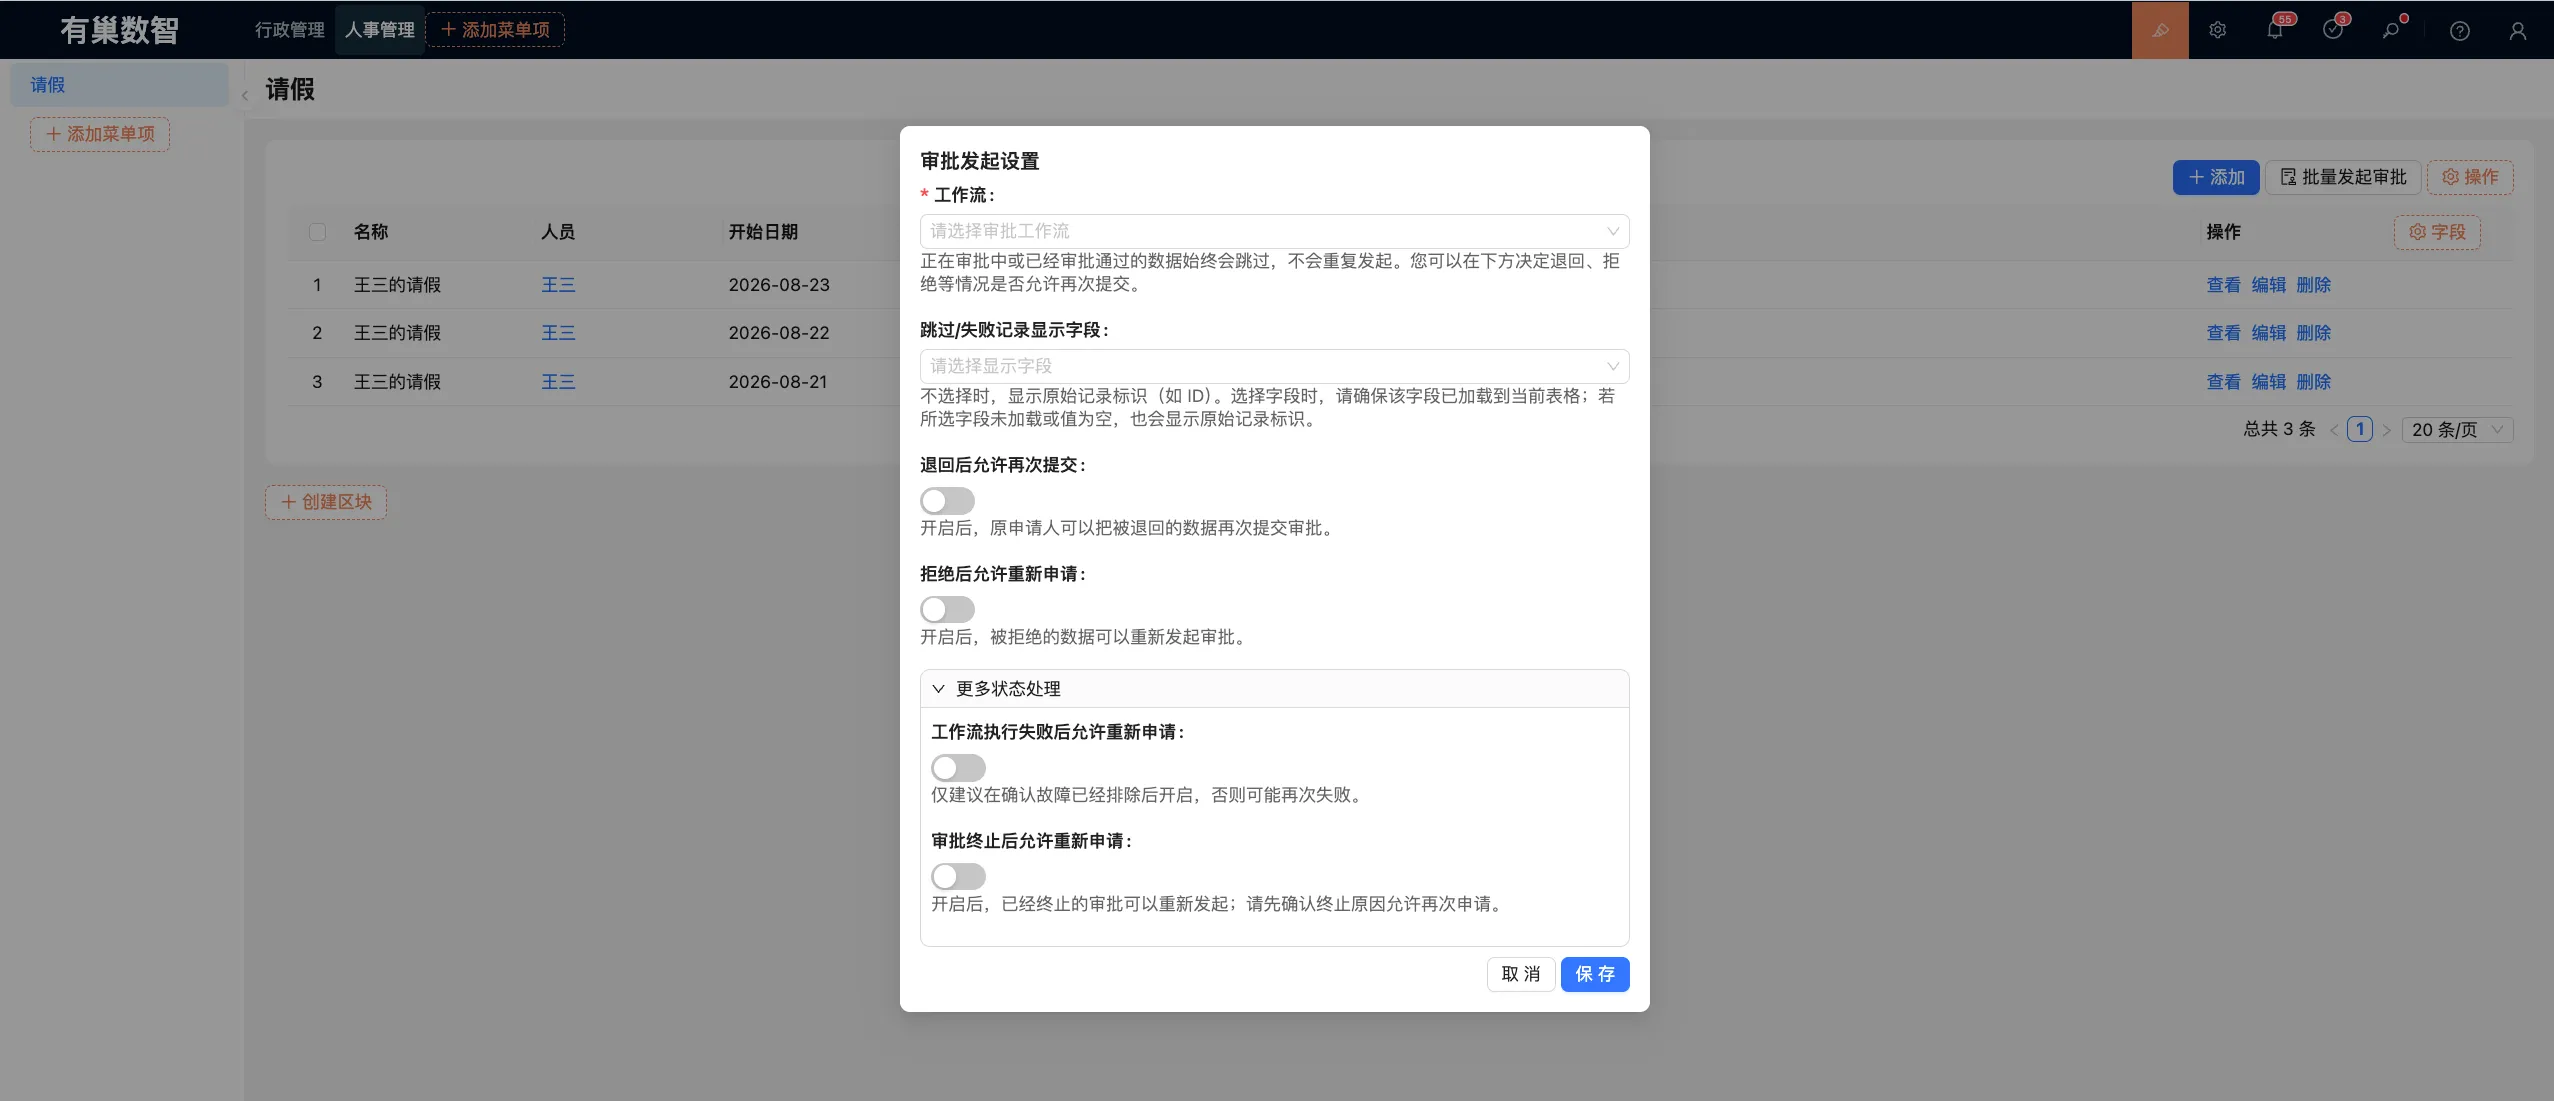The image size is (2554, 1101).
Task: Click 批量发起审批 button
Action: pyautogui.click(x=2343, y=177)
